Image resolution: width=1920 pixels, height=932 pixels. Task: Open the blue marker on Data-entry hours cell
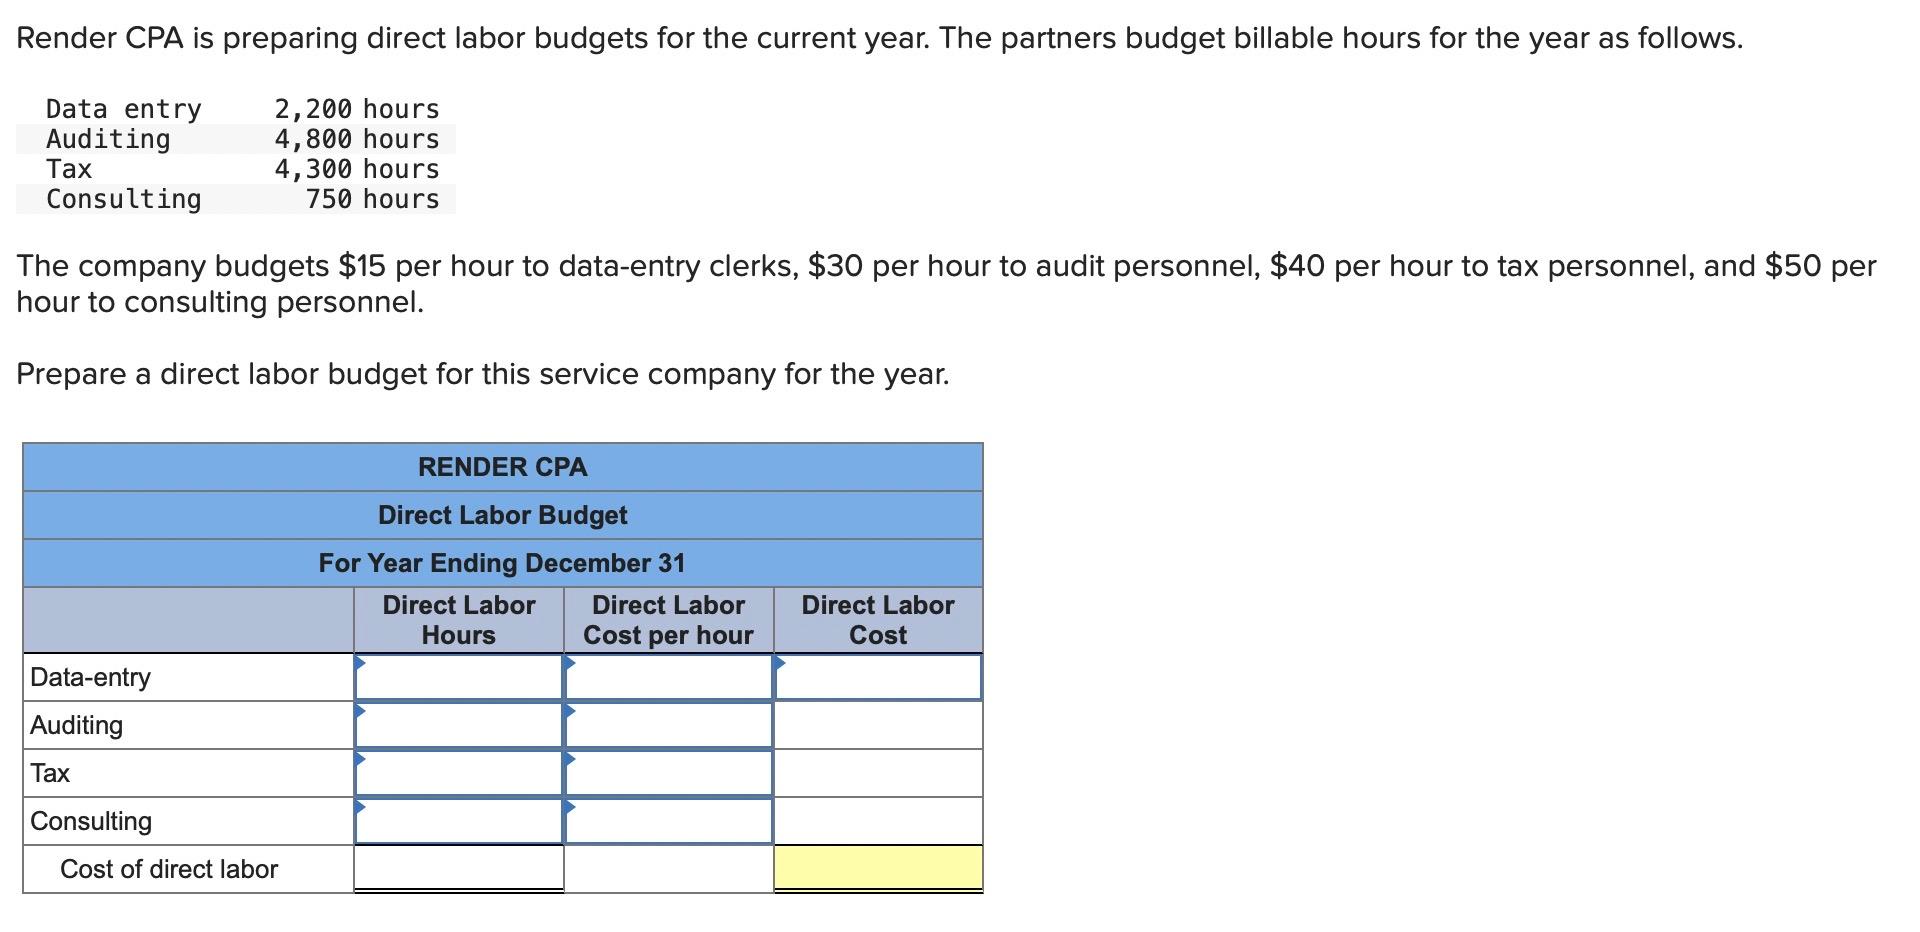pyautogui.click(x=361, y=663)
